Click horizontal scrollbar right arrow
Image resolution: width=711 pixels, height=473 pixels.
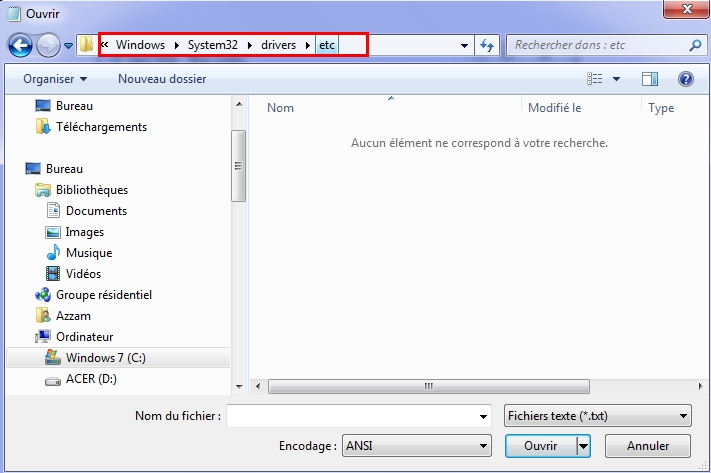click(700, 386)
